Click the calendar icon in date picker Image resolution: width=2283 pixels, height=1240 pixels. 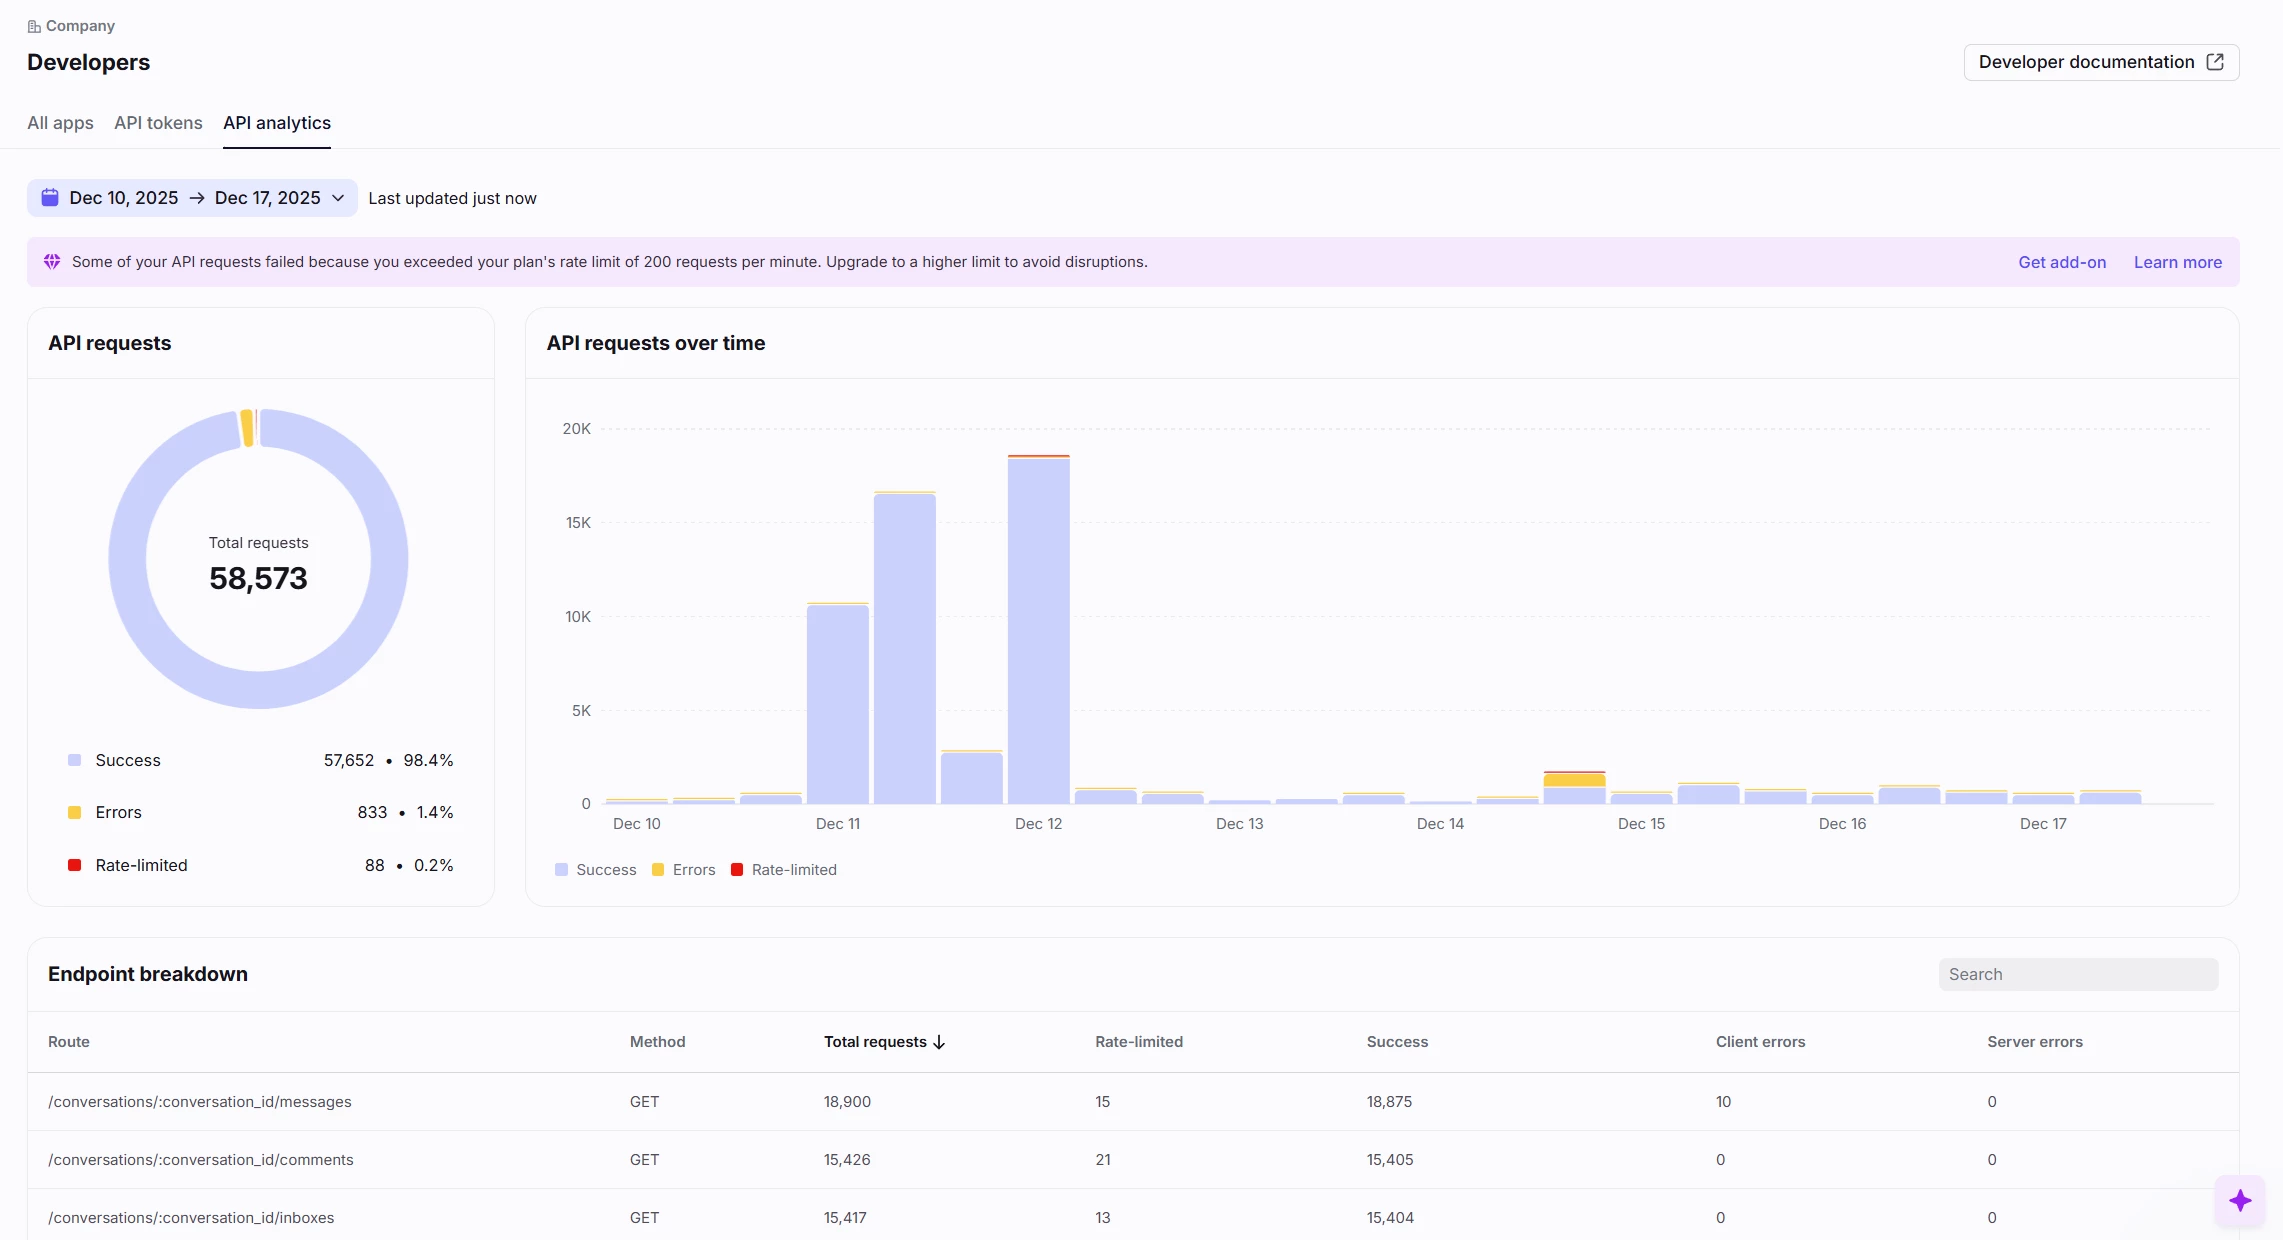[50, 198]
